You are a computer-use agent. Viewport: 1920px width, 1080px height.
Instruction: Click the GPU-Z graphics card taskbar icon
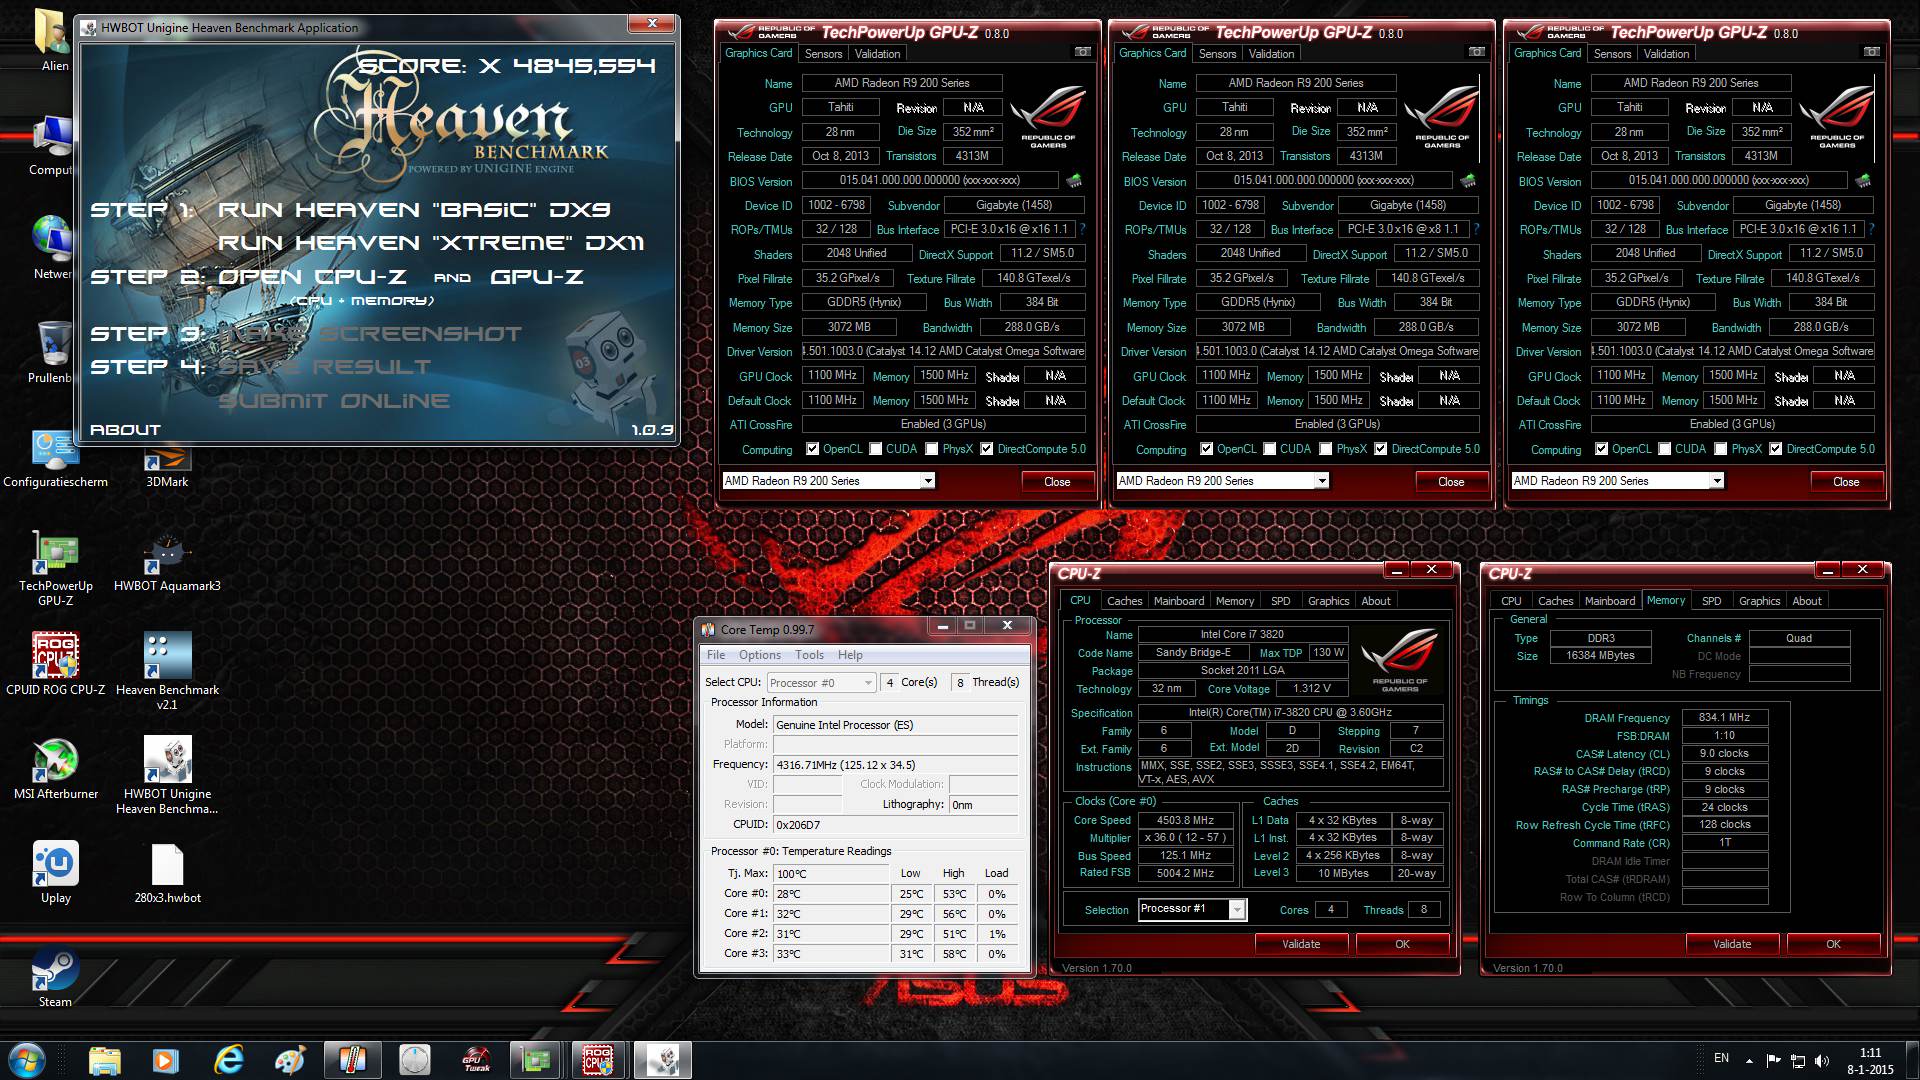536,1060
